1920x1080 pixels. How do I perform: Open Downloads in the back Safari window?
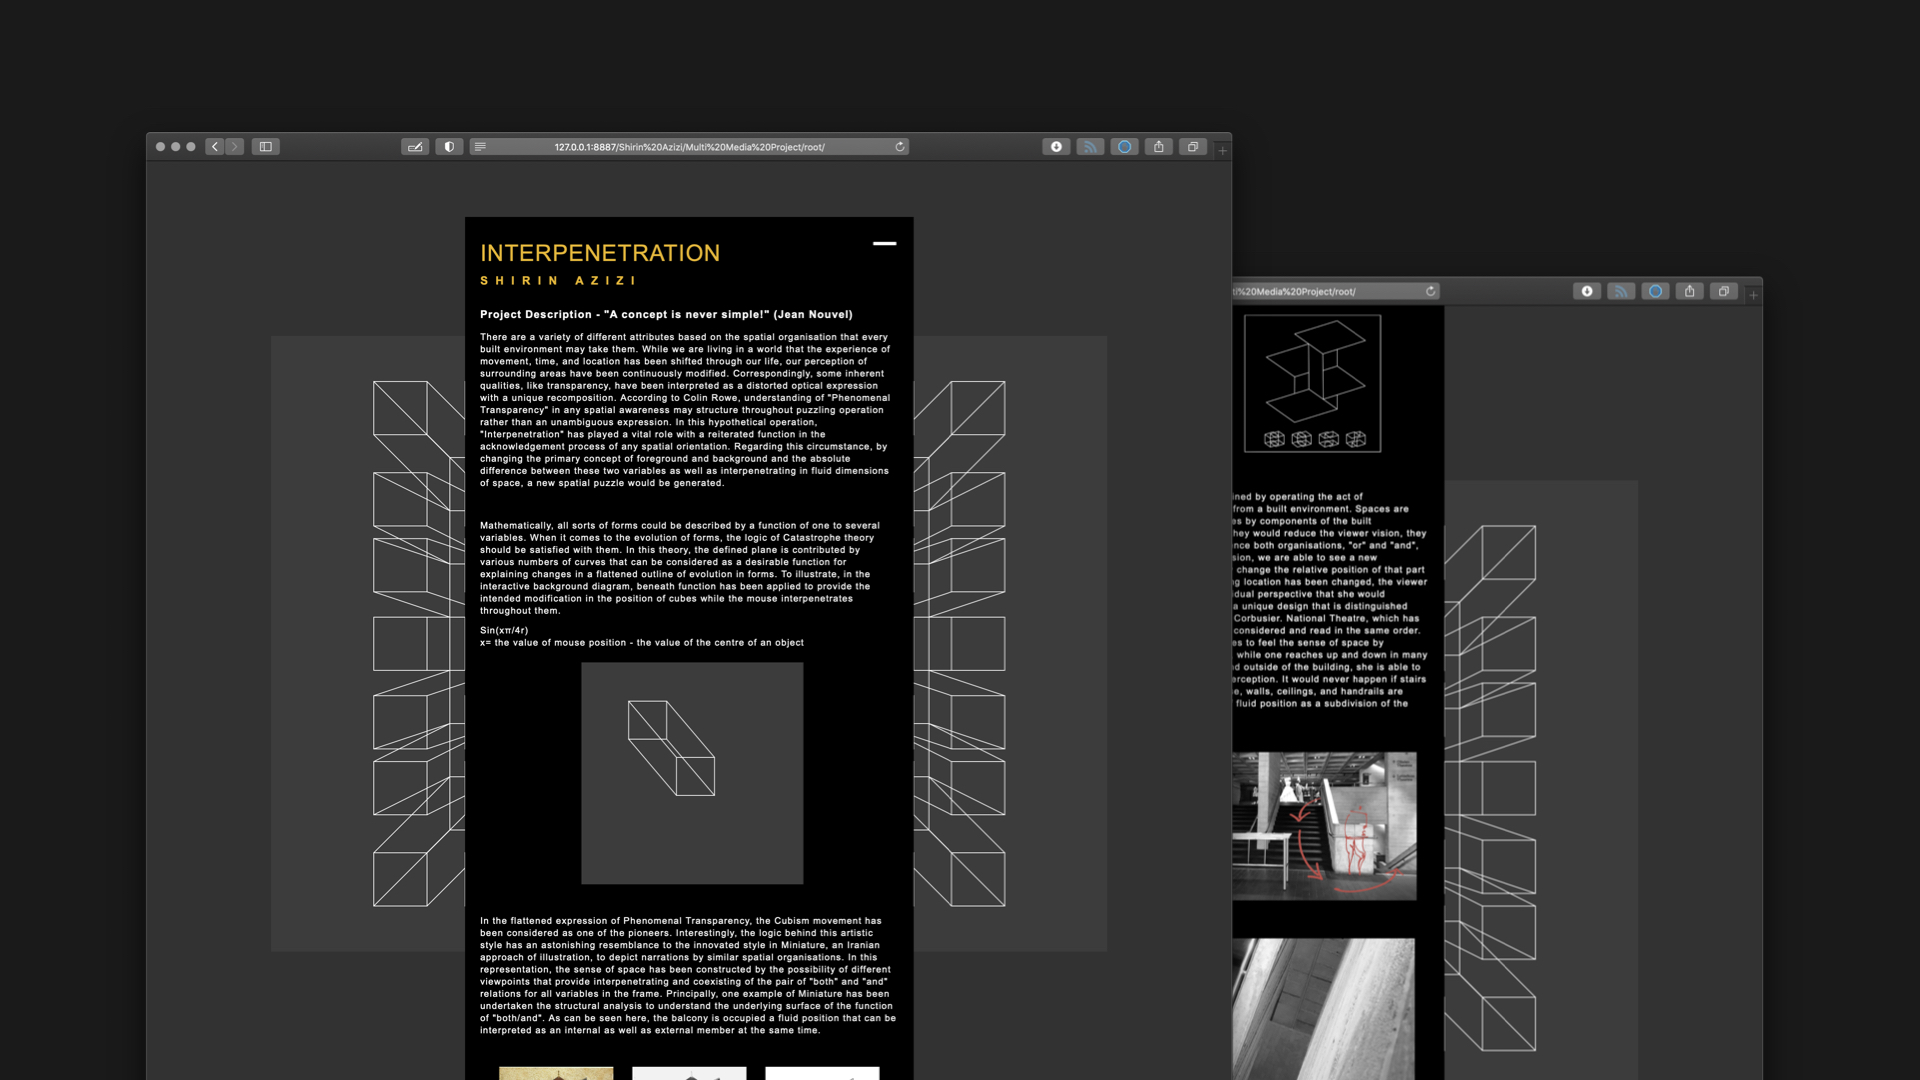pos(1587,292)
